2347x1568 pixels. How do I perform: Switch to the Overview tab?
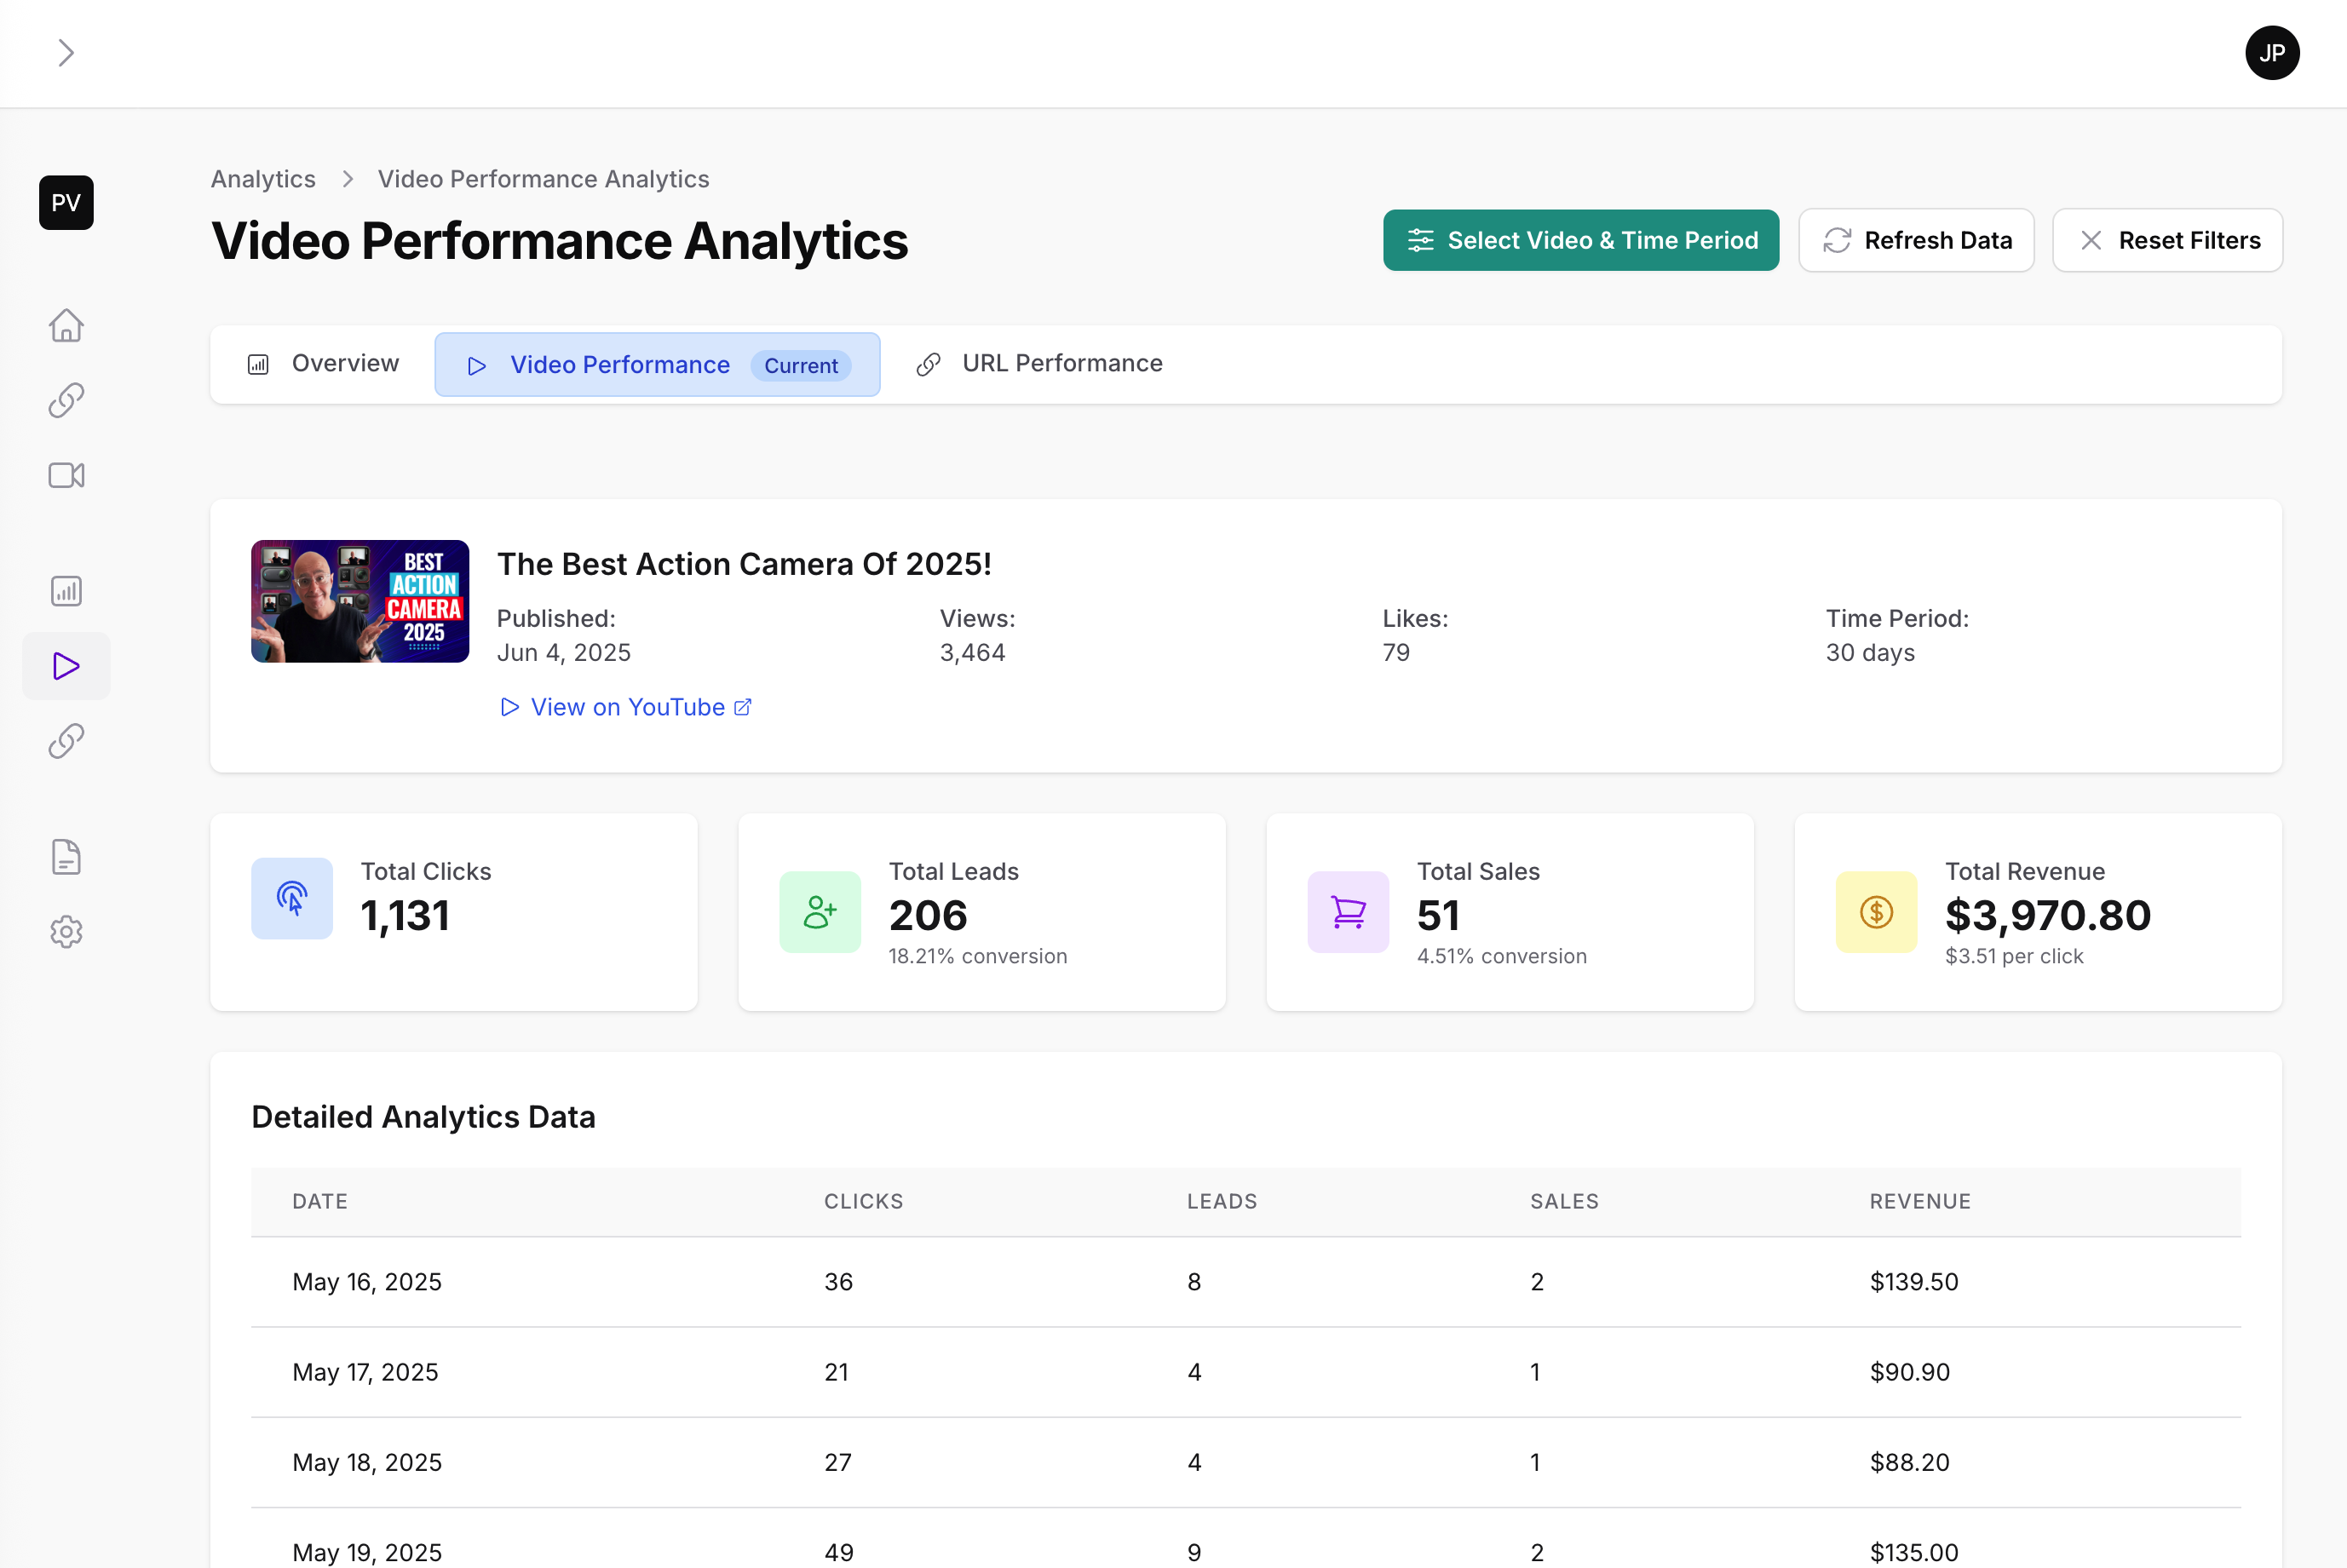coord(323,364)
